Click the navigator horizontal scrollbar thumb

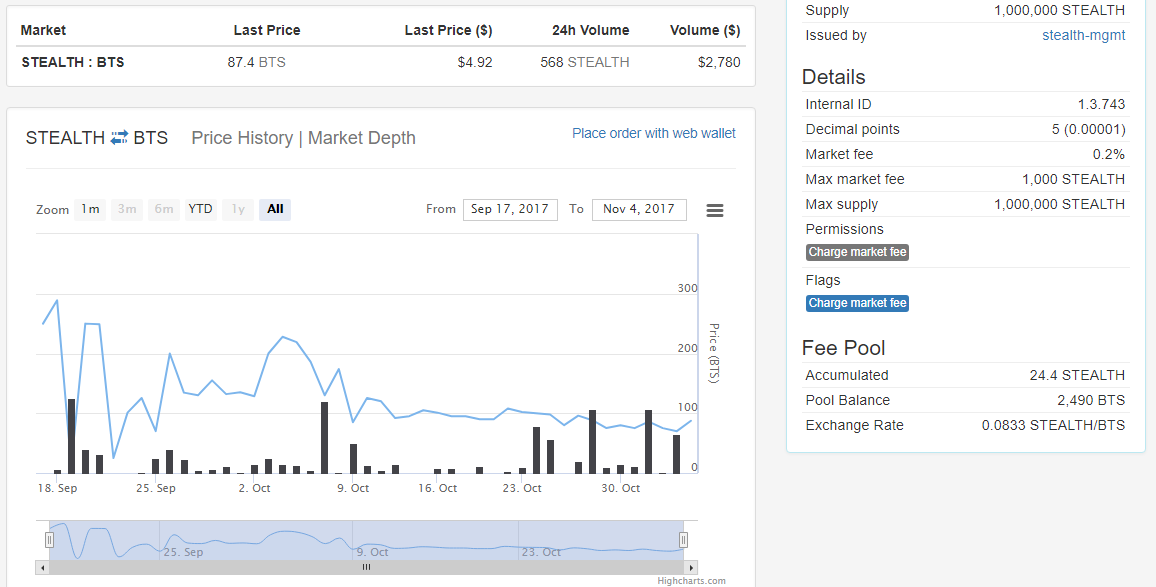point(366,567)
